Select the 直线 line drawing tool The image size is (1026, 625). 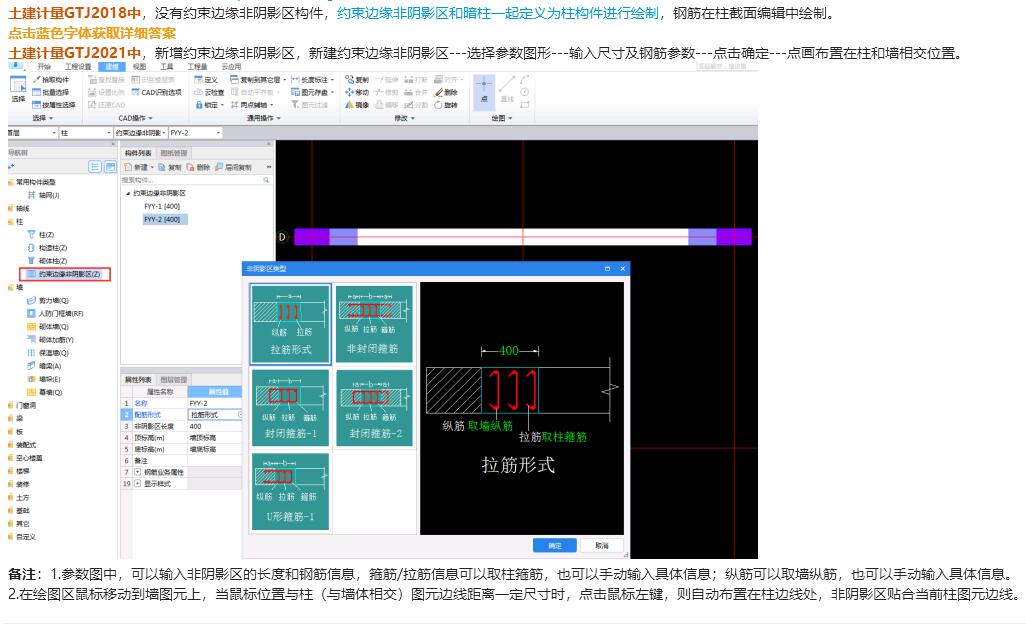point(507,90)
